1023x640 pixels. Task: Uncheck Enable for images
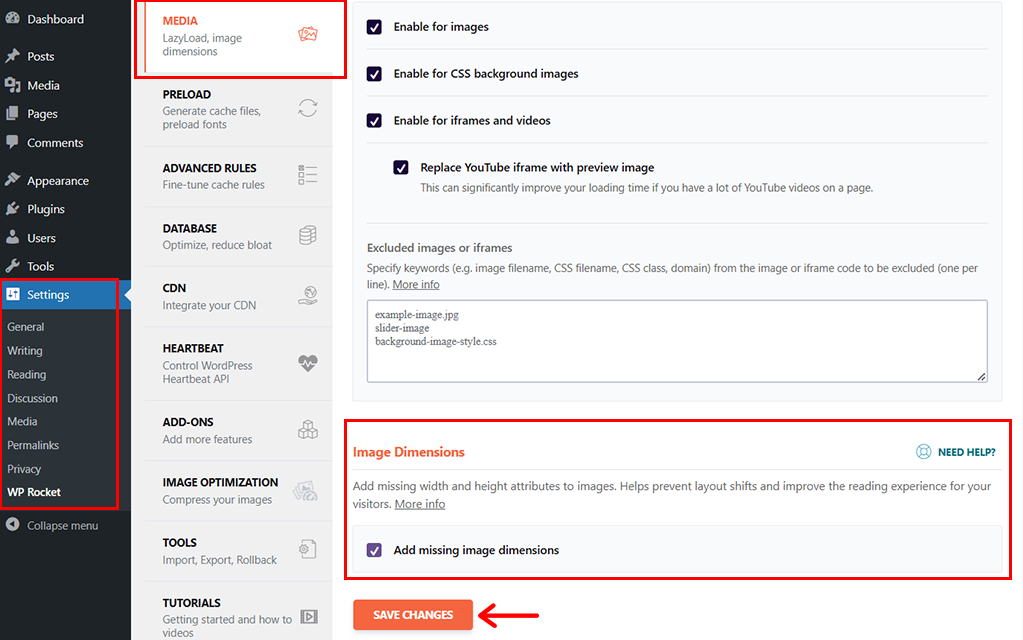pyautogui.click(x=374, y=27)
